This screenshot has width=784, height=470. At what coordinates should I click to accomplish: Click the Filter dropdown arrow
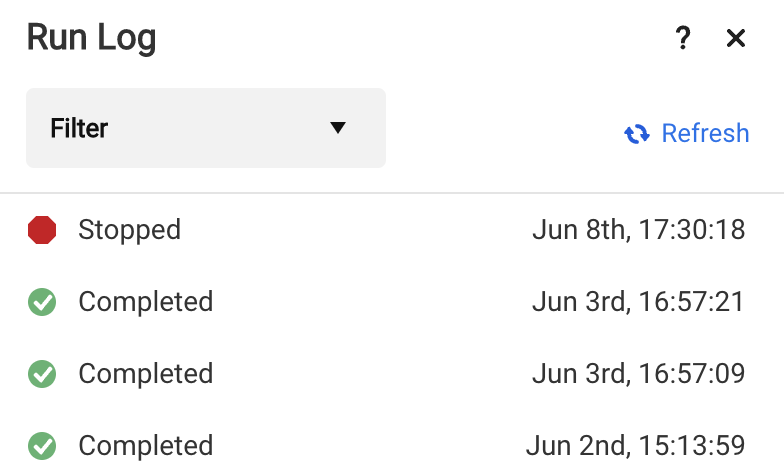coord(338,128)
